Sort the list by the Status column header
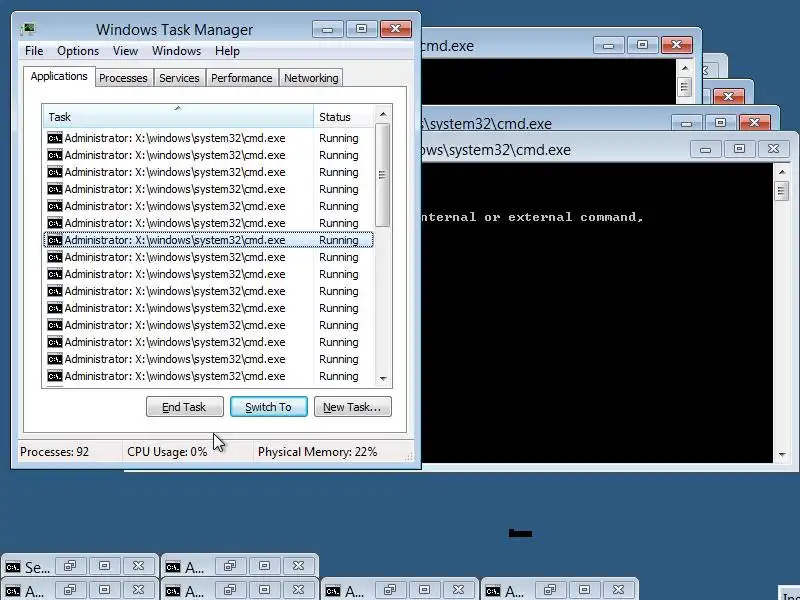Image resolution: width=800 pixels, height=600 pixels. tap(343, 117)
